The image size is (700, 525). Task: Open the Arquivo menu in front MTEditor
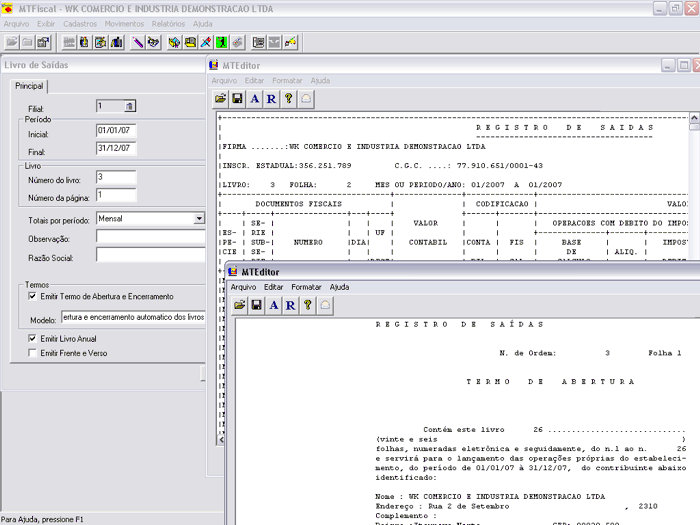coord(243,287)
